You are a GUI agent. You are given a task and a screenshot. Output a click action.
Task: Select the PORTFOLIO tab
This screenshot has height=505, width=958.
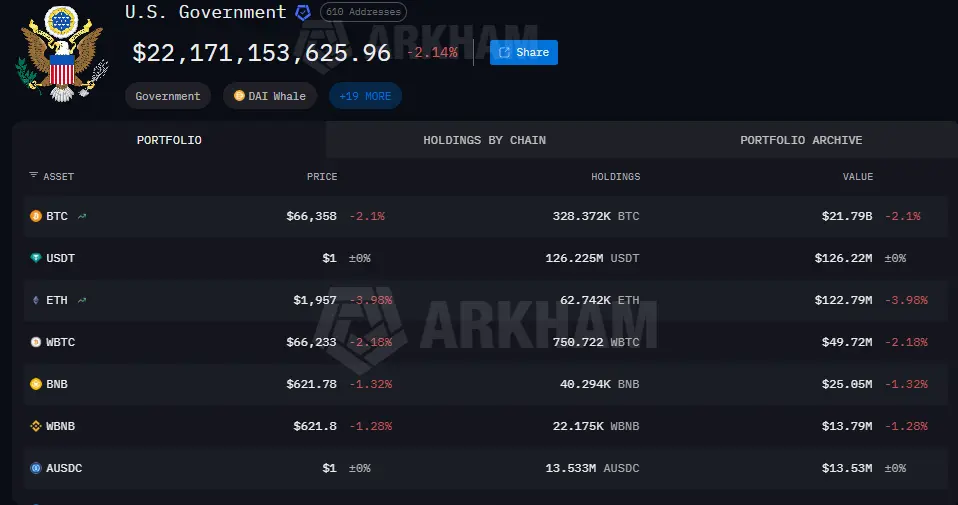coord(169,140)
